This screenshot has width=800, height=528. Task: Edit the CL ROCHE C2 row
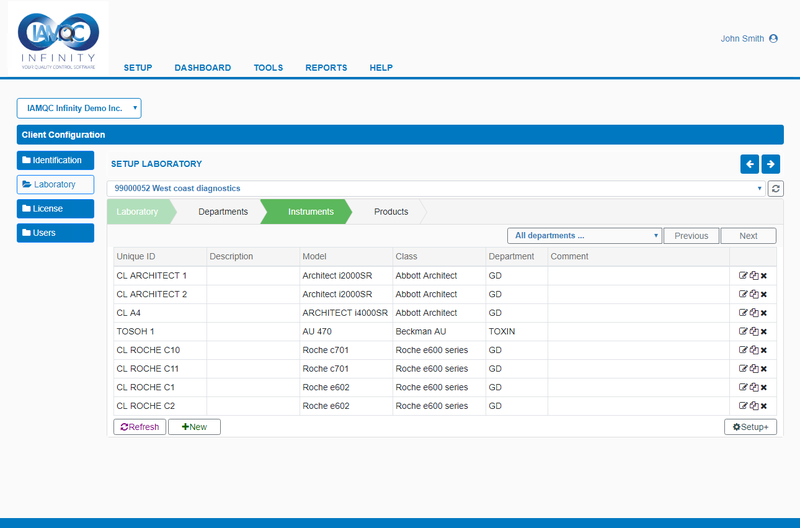[x=743, y=406]
